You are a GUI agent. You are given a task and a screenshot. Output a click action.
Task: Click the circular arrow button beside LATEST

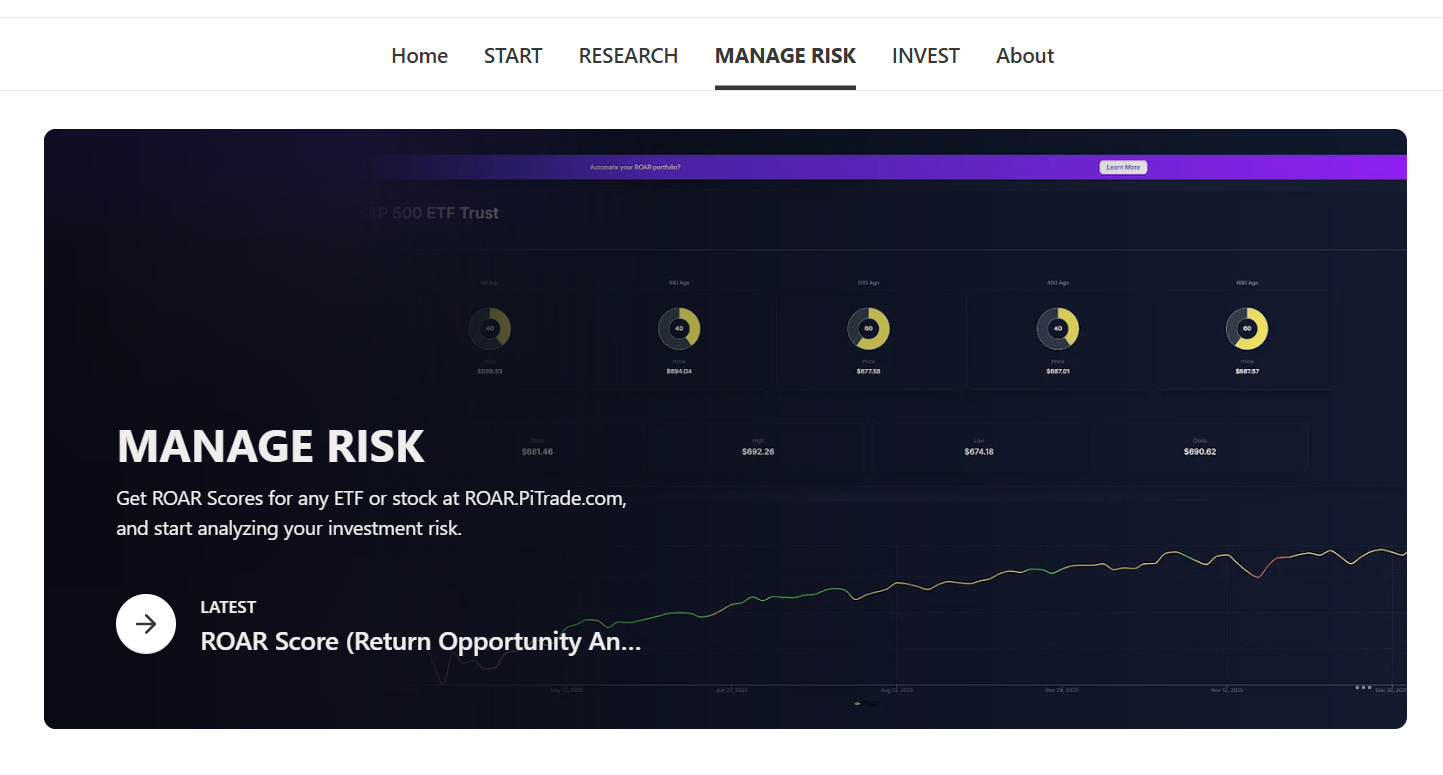tap(146, 624)
